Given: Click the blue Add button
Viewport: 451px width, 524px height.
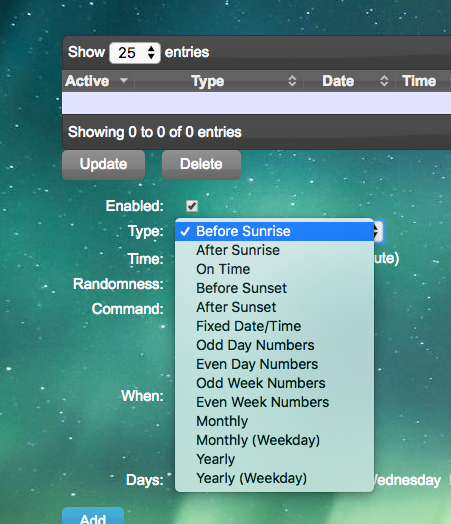Looking at the screenshot, I should pos(93,516).
